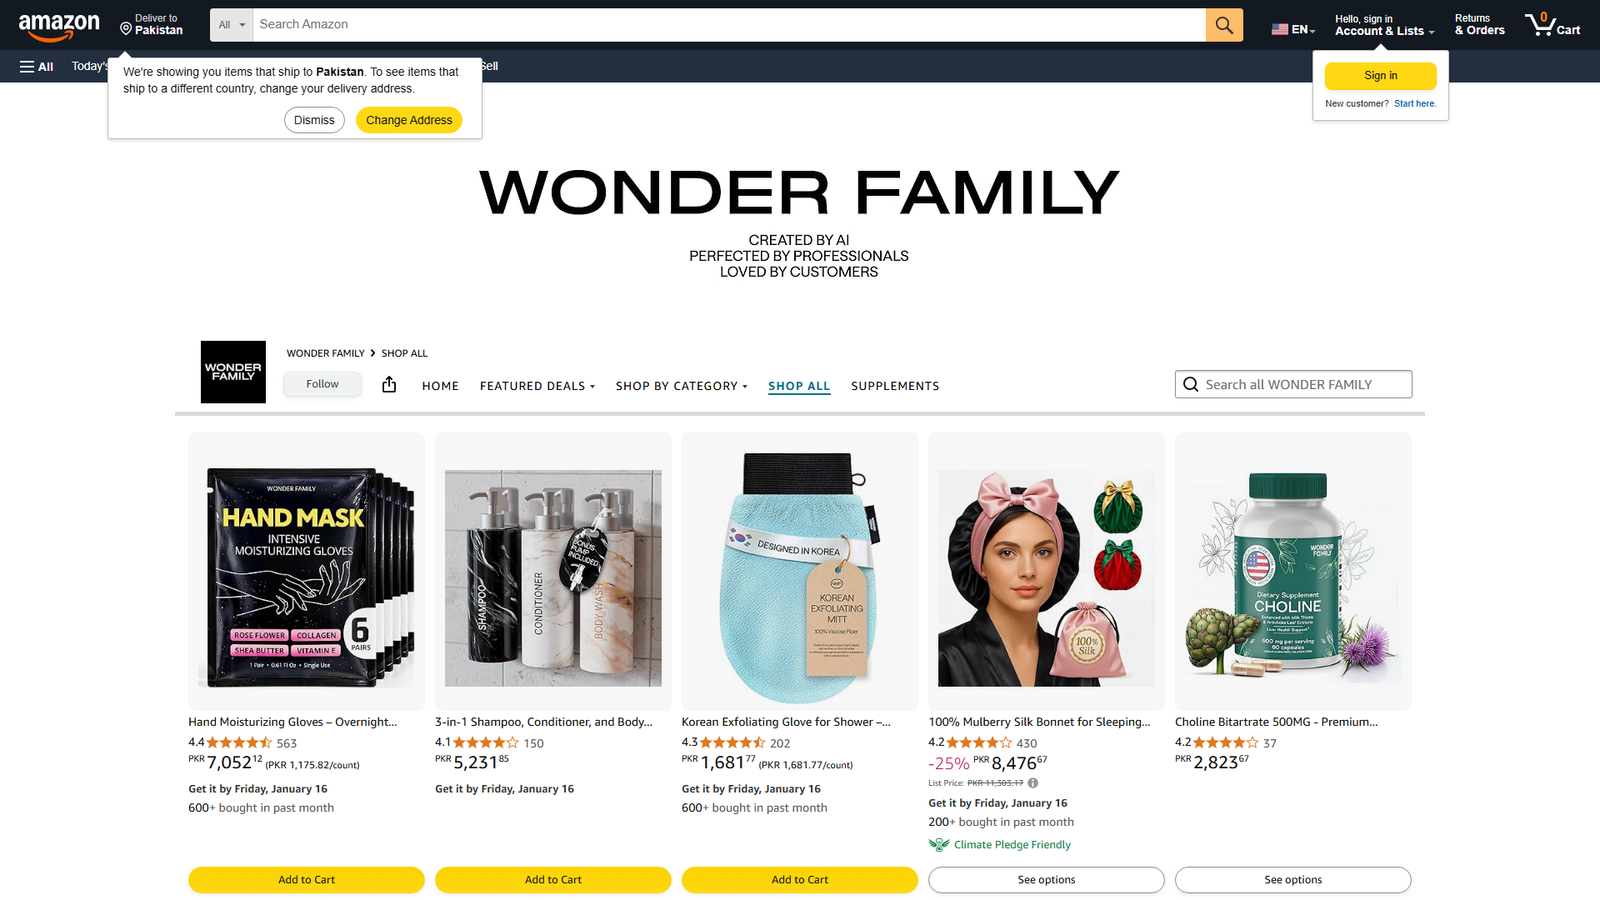Go to the Supplements tab

click(x=895, y=386)
